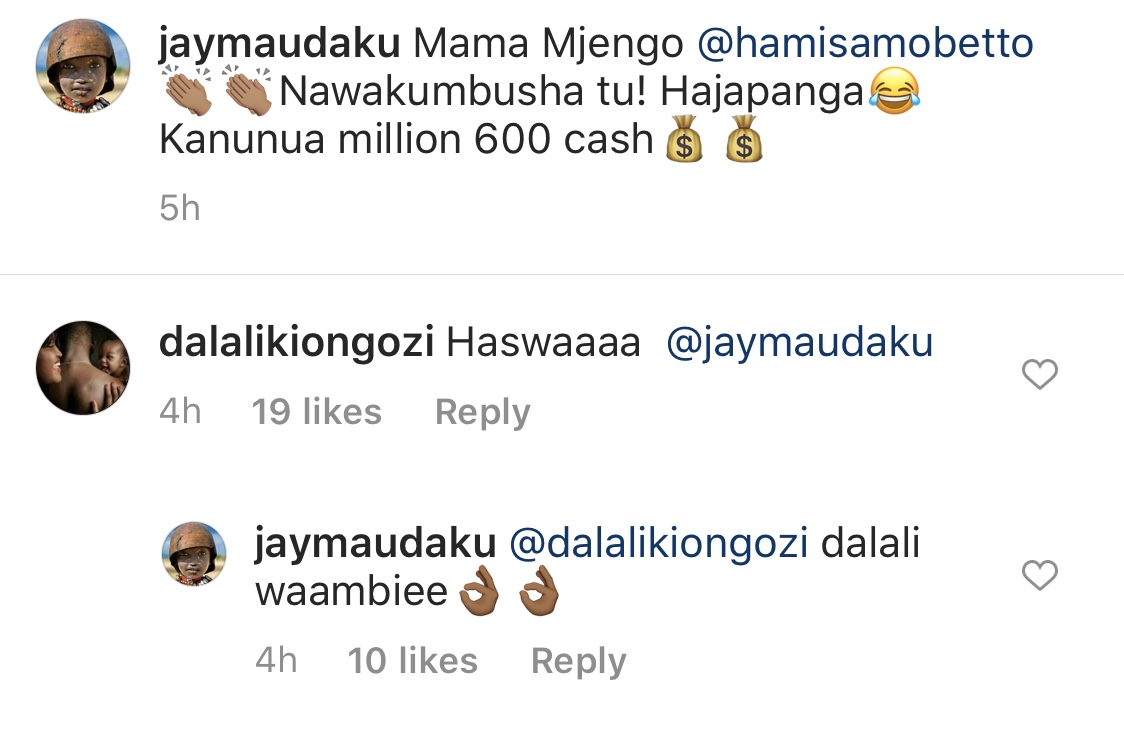Open the mentioned @hamisamobetto profile

pos(865,43)
